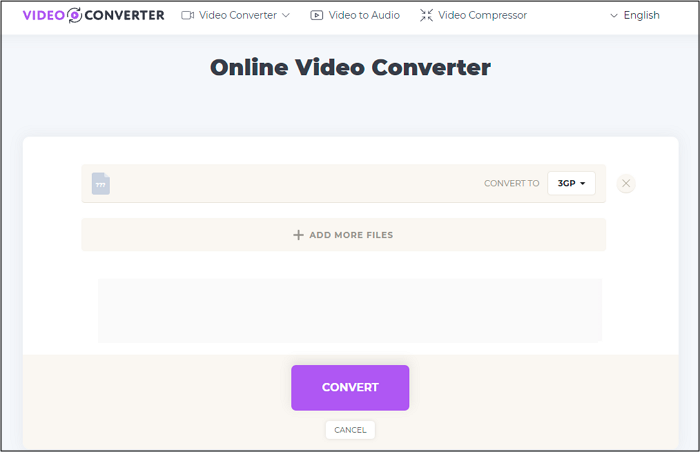Cancel the conversion

pos(350,429)
